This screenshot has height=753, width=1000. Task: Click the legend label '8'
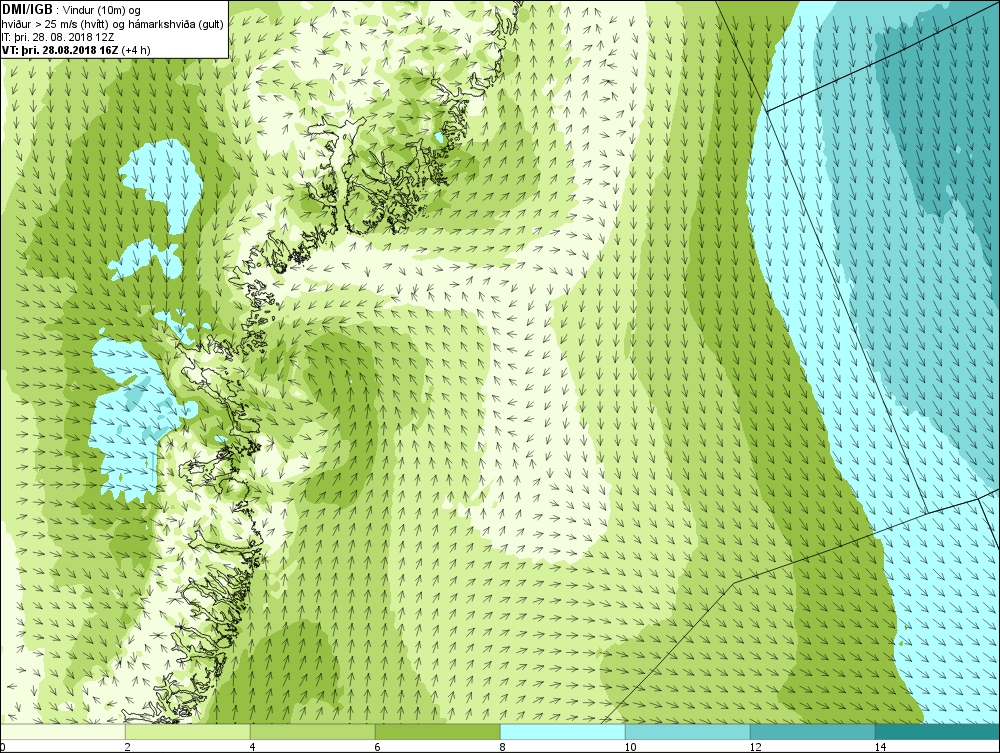(x=503, y=747)
